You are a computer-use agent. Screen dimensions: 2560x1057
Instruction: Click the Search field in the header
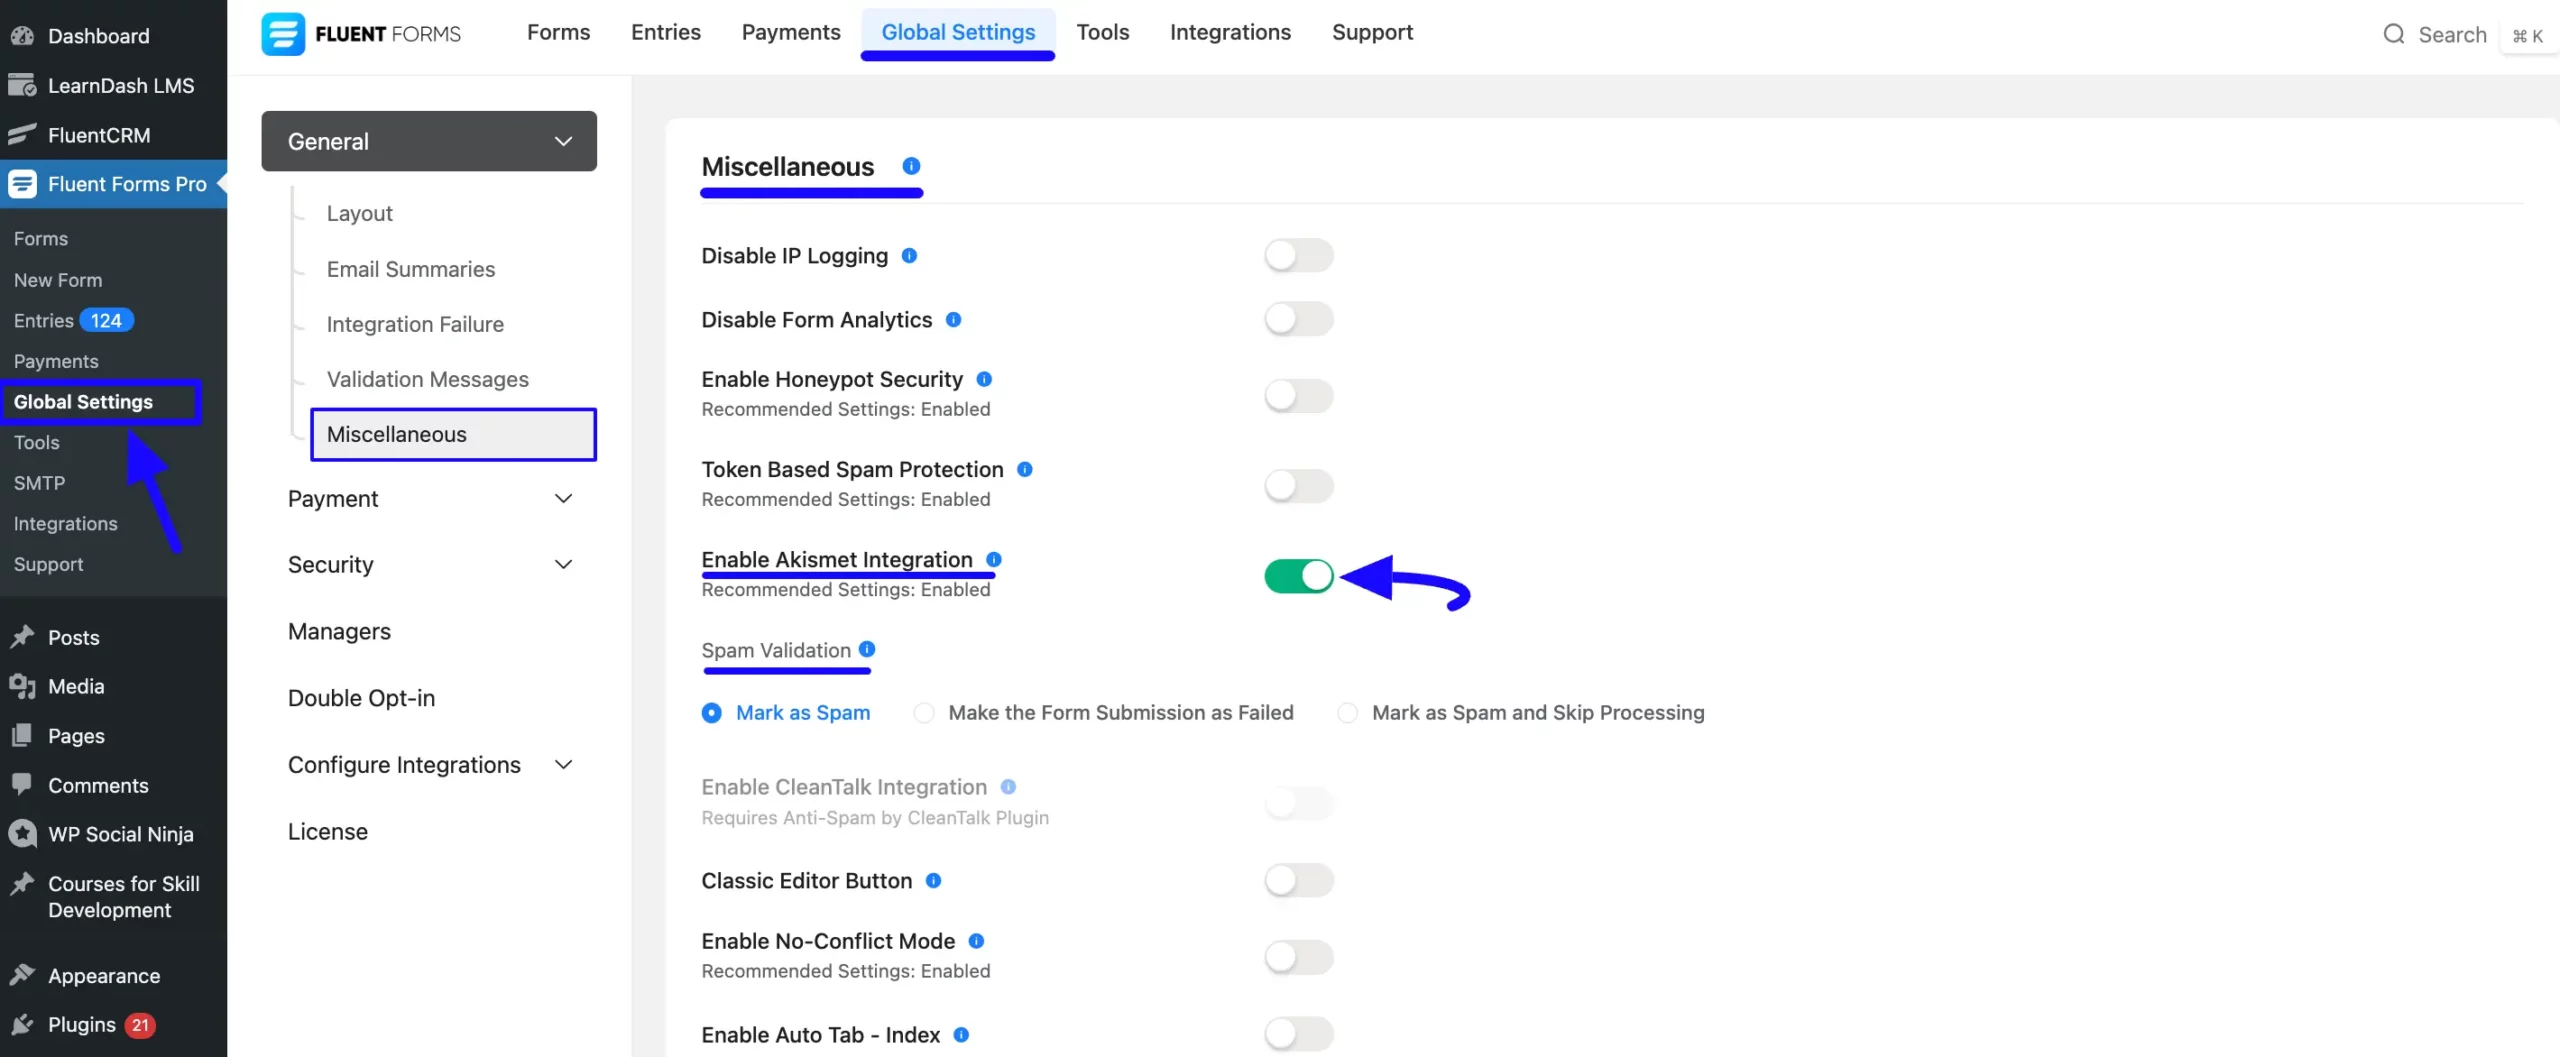pos(2452,35)
